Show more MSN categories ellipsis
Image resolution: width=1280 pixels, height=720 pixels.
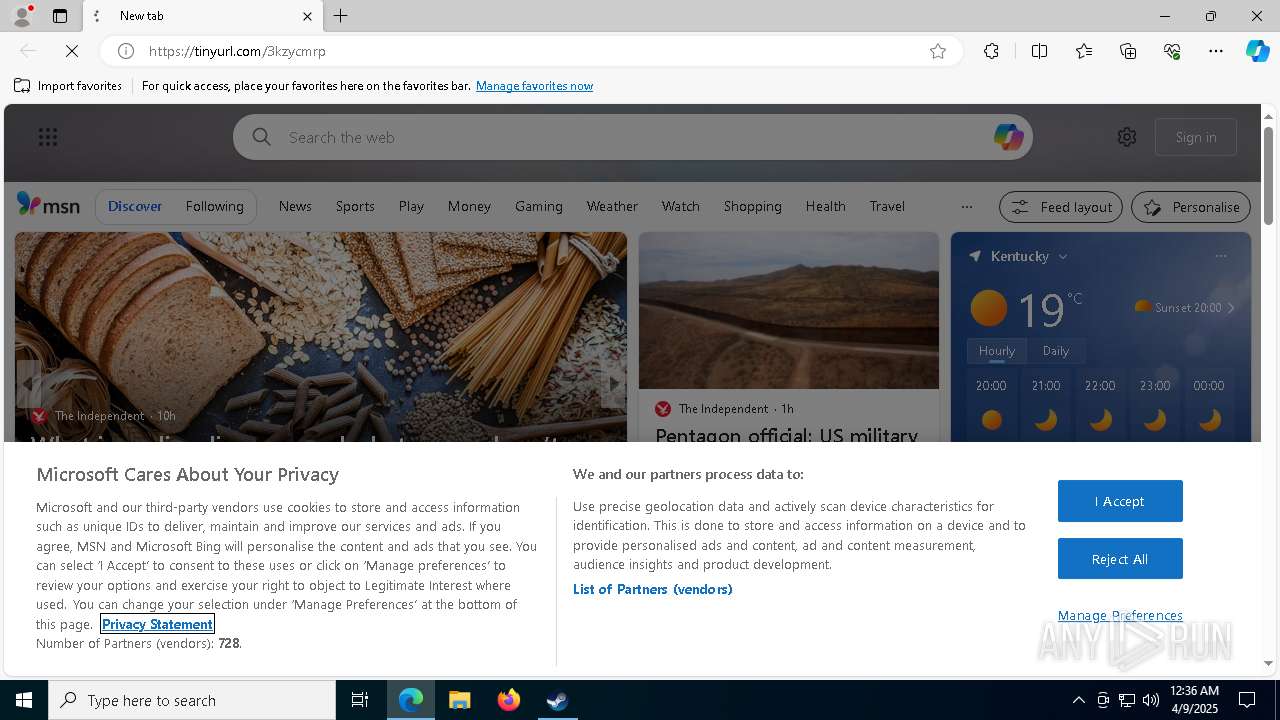tap(966, 207)
